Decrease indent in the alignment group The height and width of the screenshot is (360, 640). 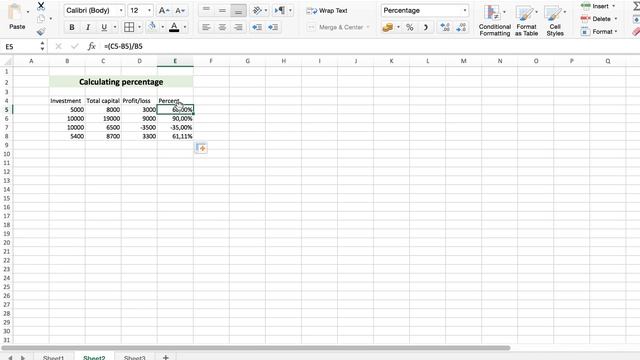pyautogui.click(x=257, y=27)
